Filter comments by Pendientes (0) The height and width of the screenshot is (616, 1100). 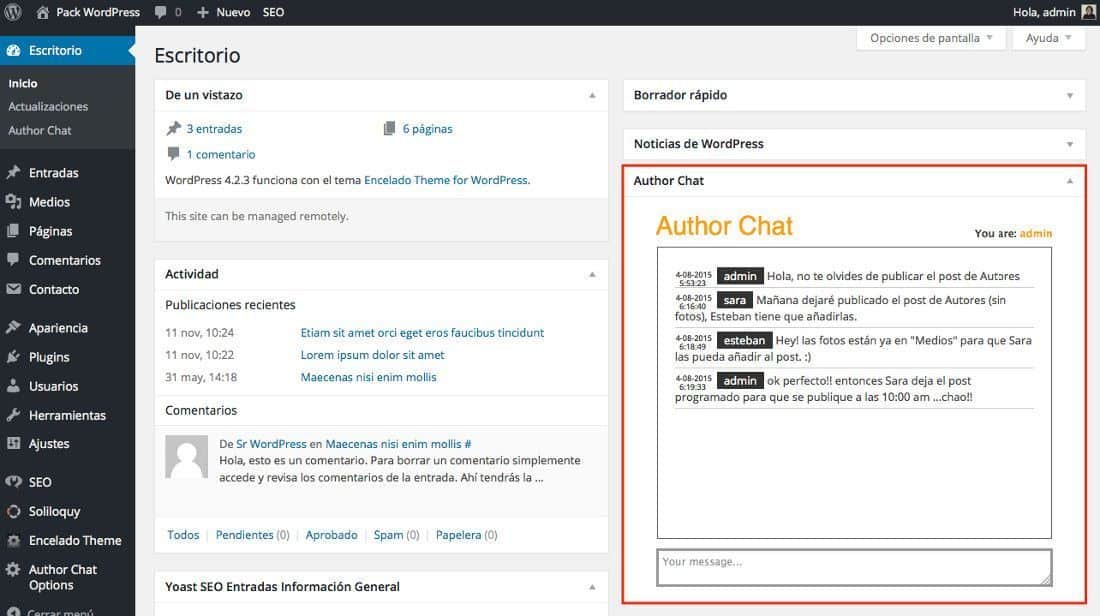click(253, 535)
